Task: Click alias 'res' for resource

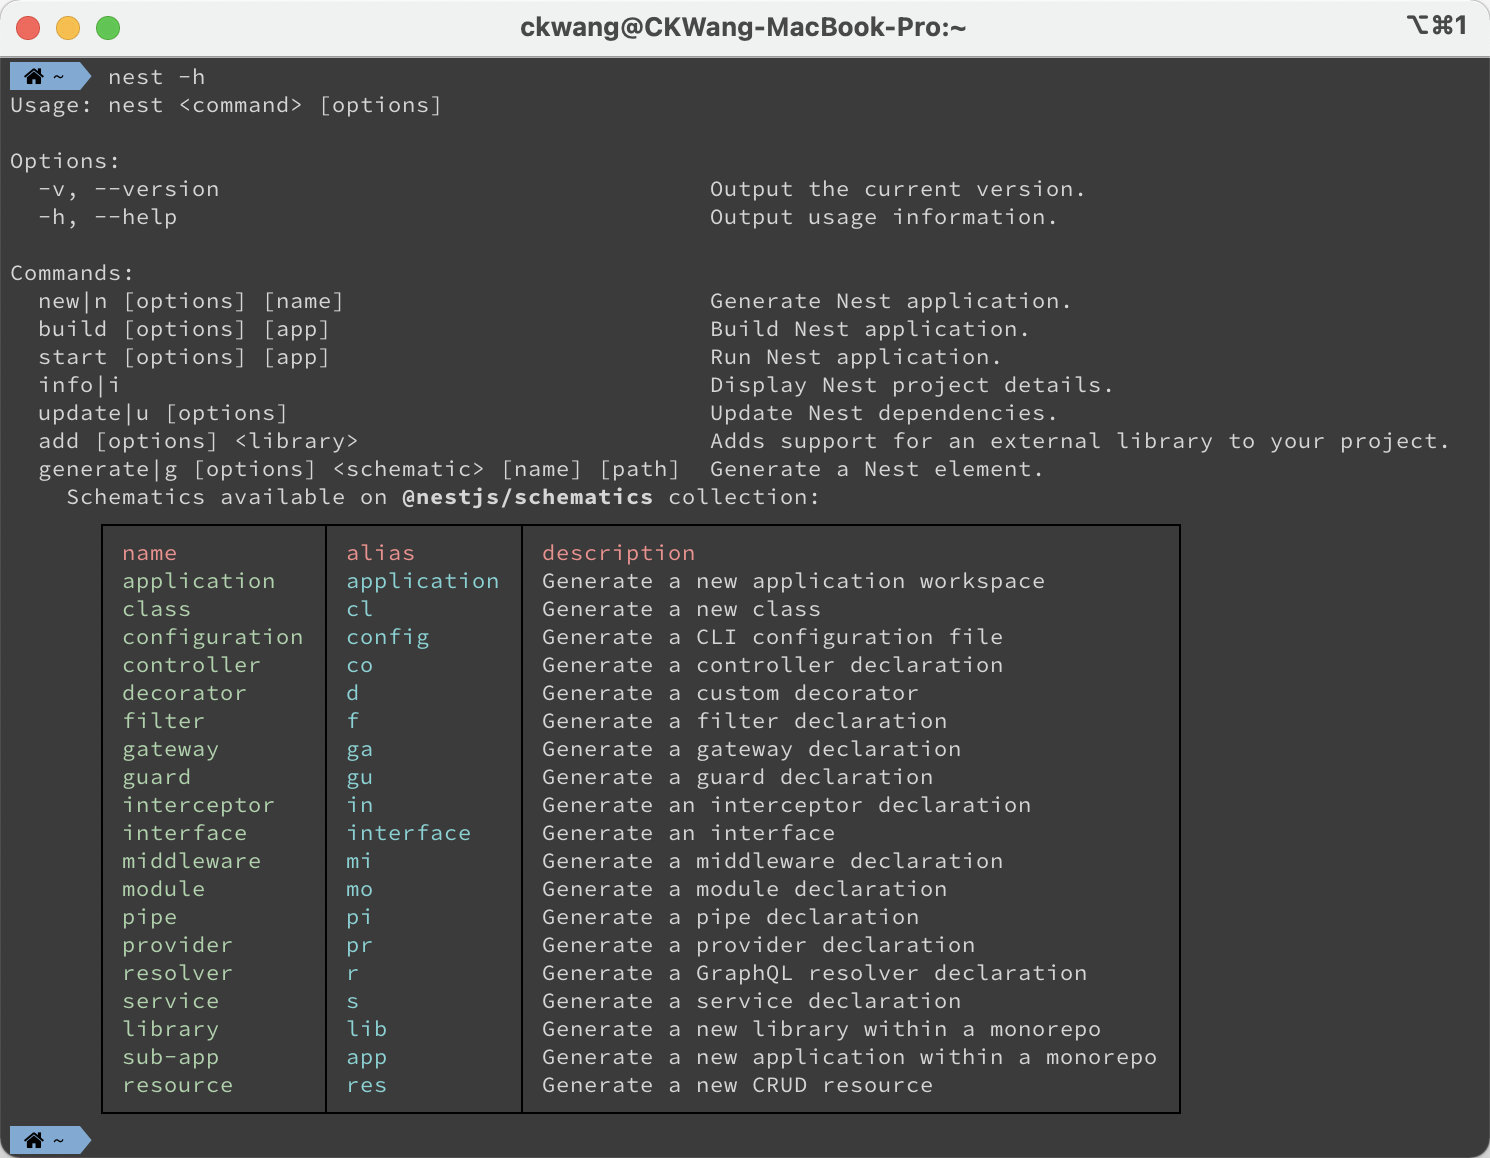Action: (367, 1085)
